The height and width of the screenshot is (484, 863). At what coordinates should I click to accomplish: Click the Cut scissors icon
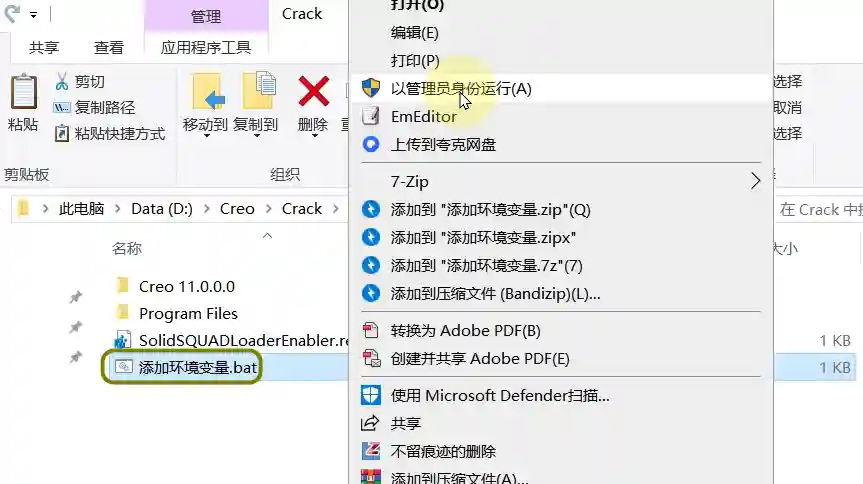coord(62,81)
